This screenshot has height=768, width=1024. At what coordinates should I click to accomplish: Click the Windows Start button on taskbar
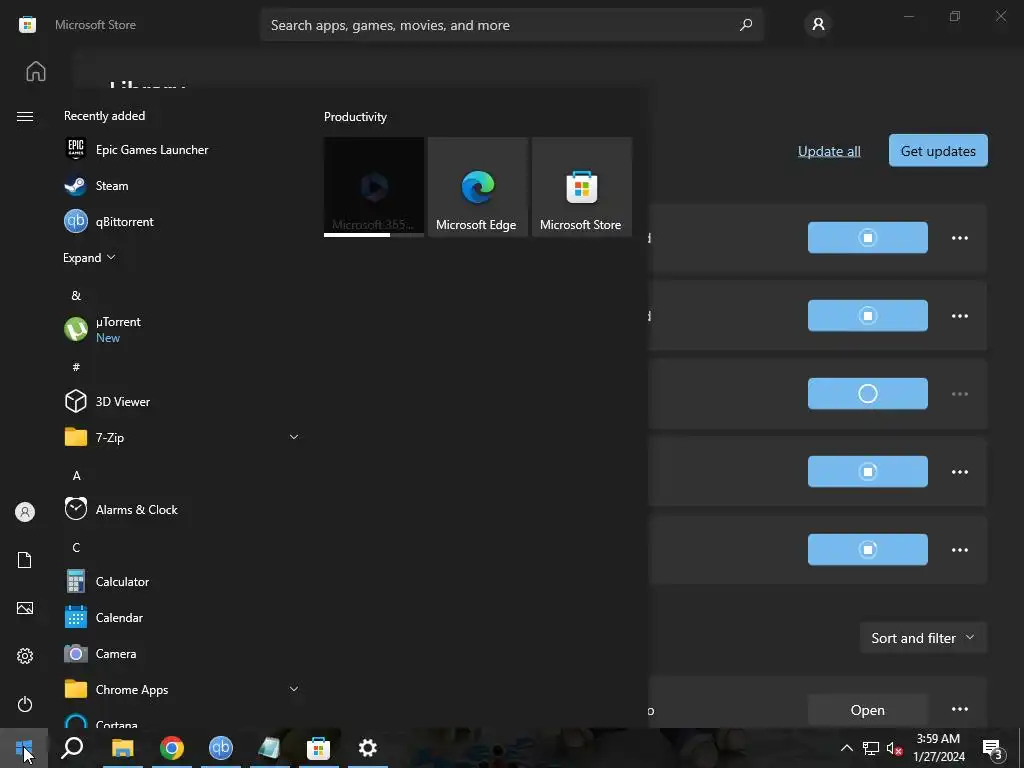[x=24, y=748]
